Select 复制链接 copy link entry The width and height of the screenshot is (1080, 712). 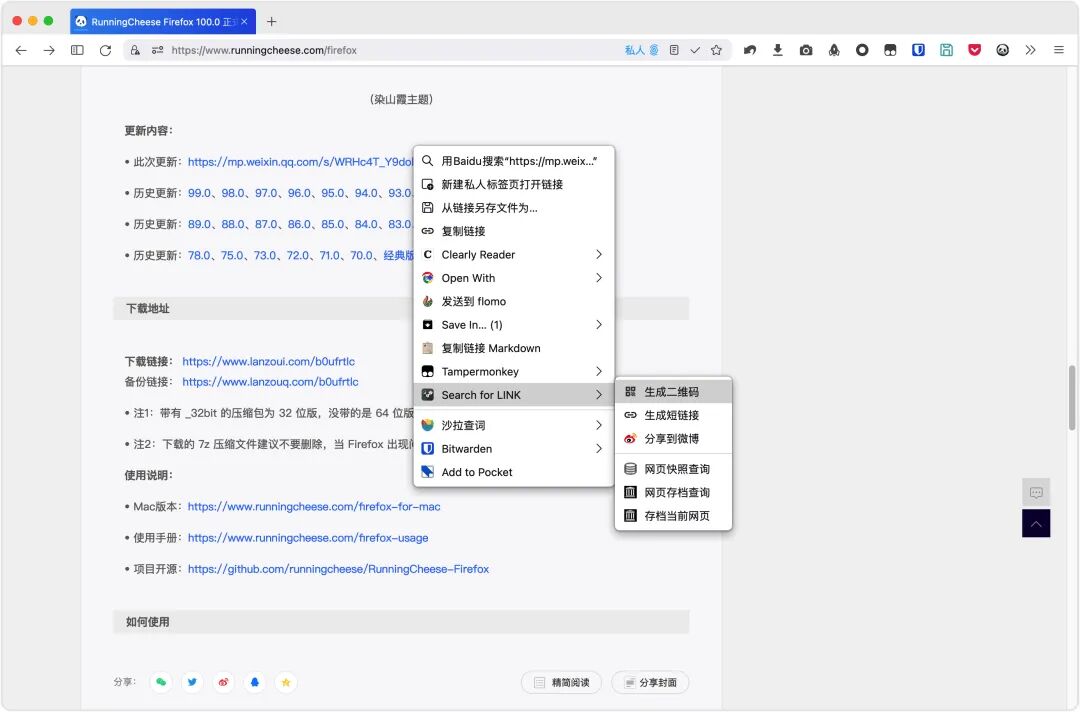point(513,231)
